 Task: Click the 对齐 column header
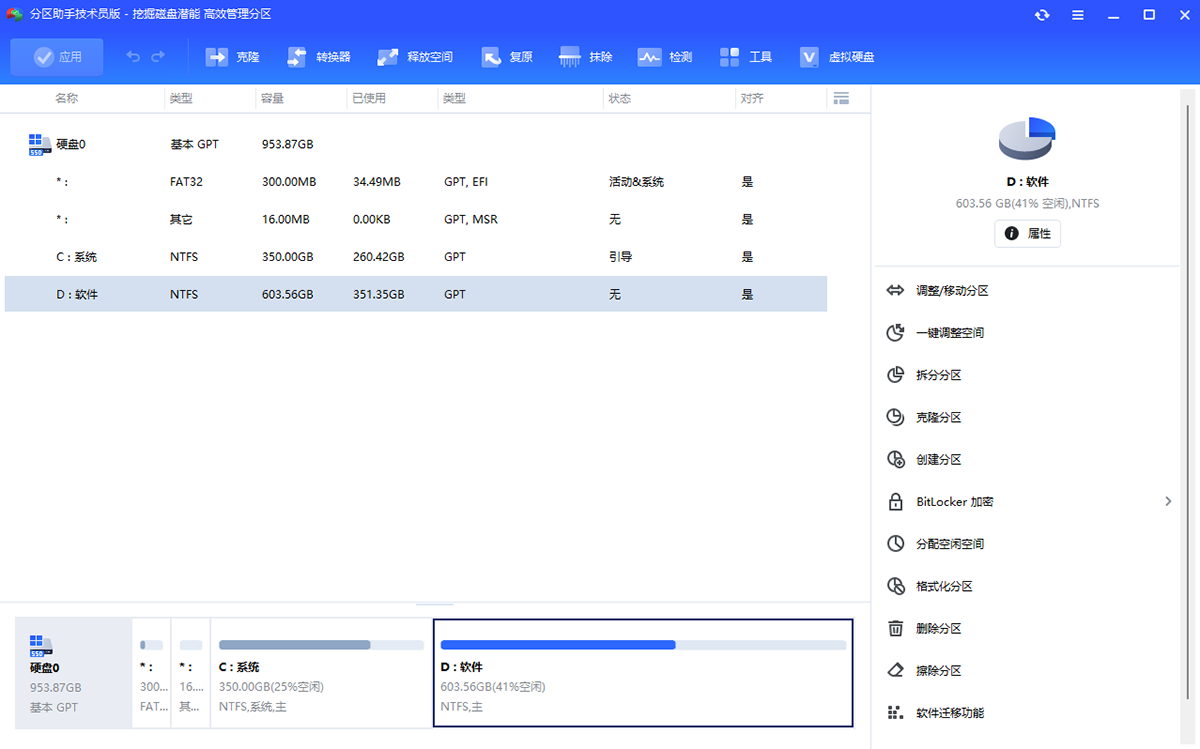click(x=753, y=99)
